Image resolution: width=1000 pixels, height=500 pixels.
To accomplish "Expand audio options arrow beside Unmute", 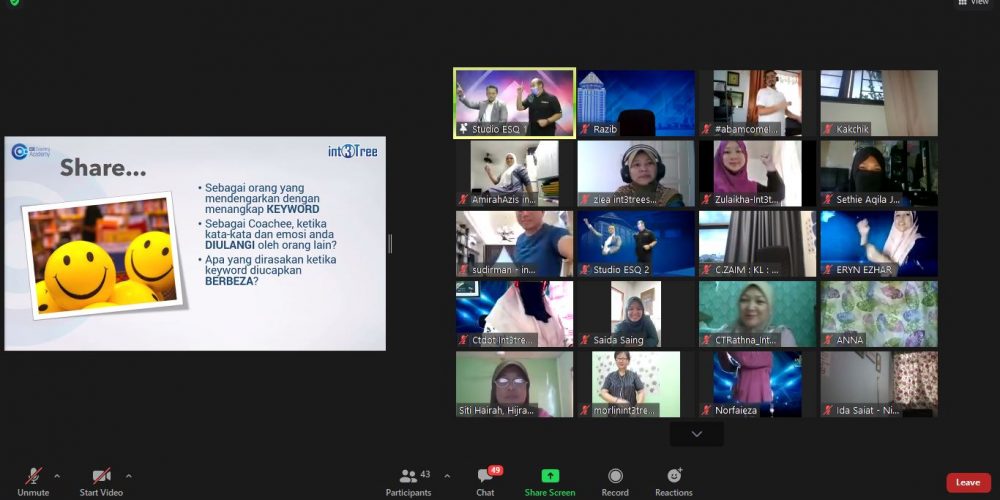I will [57, 476].
